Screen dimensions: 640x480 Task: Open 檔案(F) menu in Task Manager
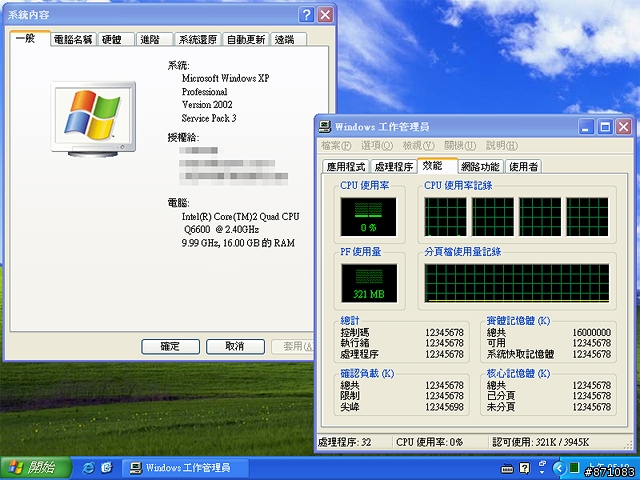click(336, 145)
